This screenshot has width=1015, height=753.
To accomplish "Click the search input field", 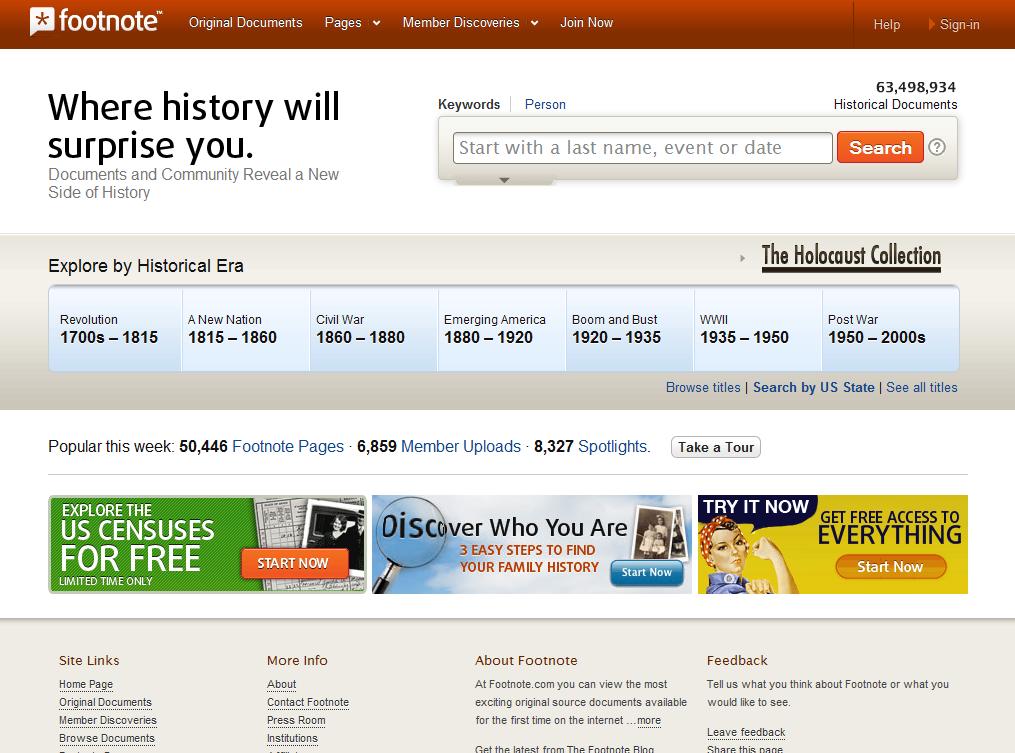I will tap(642, 148).
